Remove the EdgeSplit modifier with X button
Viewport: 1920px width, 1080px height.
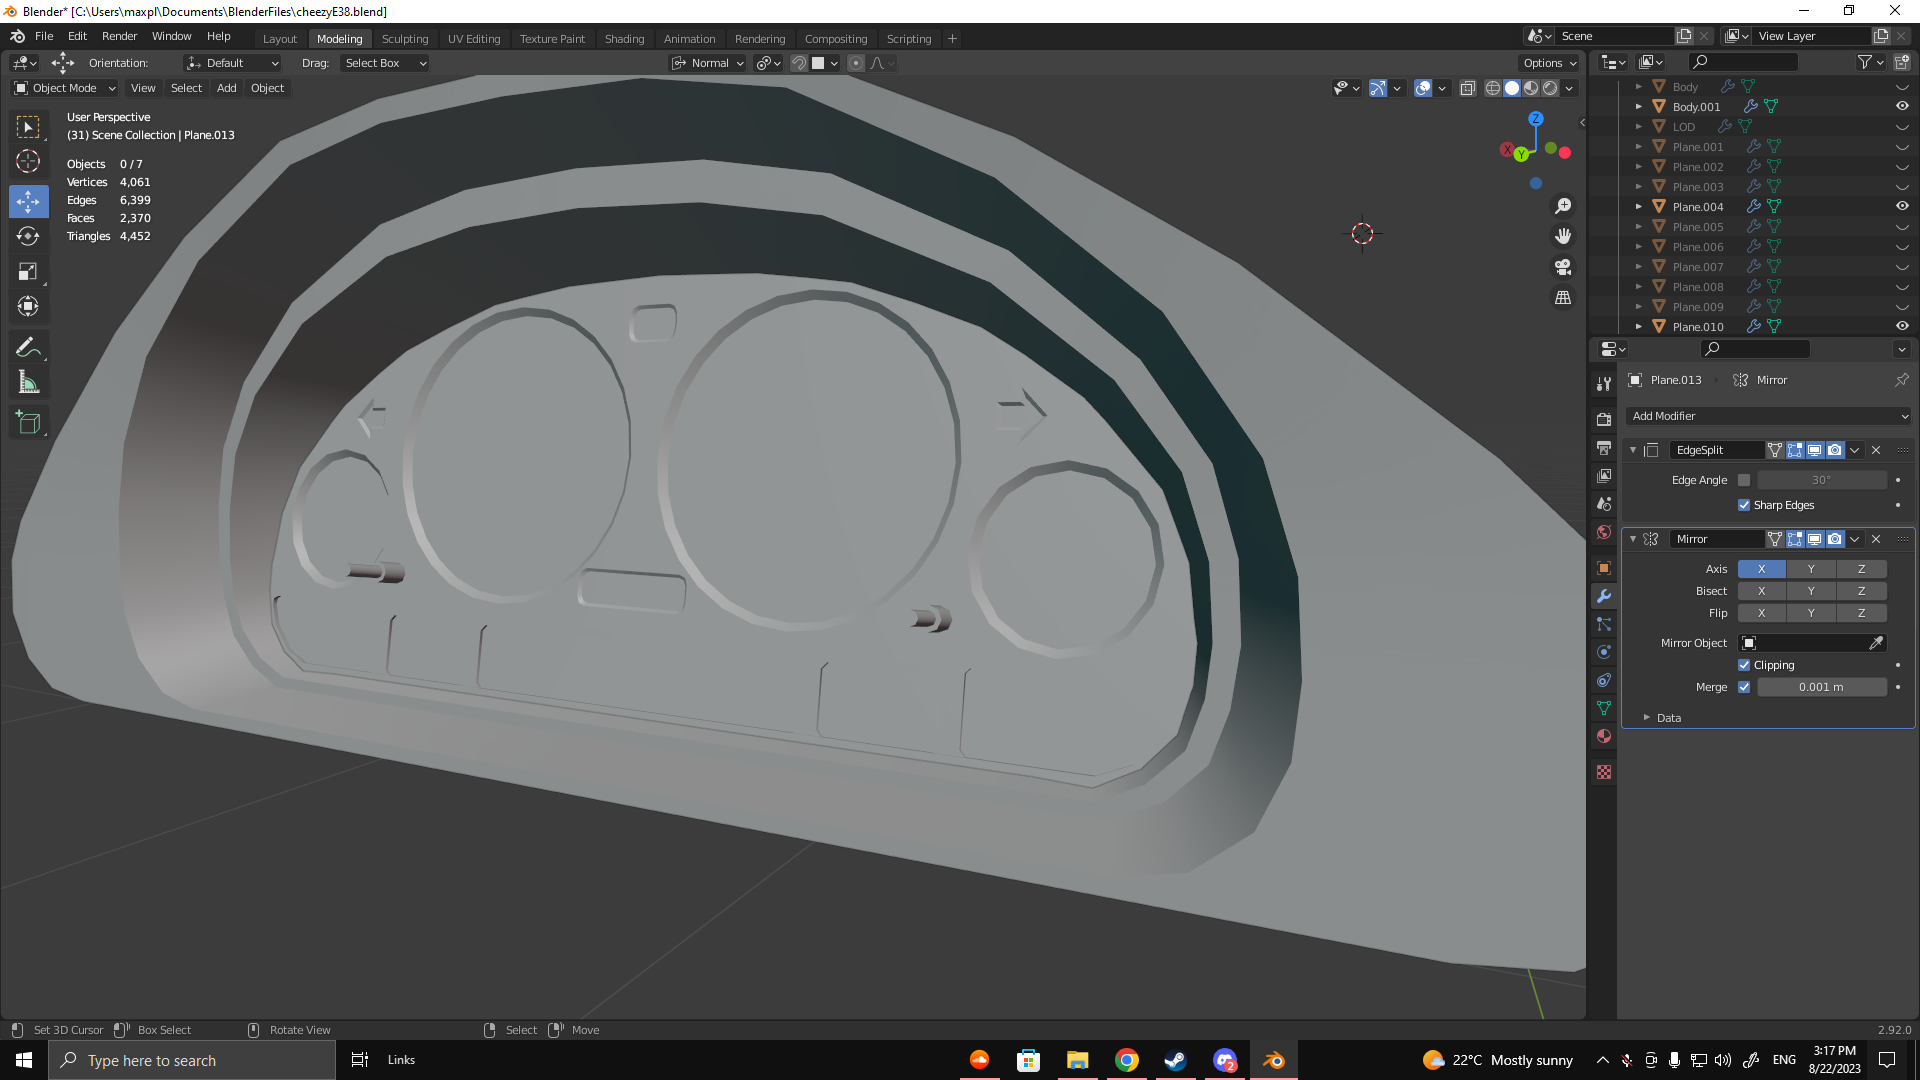pyautogui.click(x=1876, y=450)
